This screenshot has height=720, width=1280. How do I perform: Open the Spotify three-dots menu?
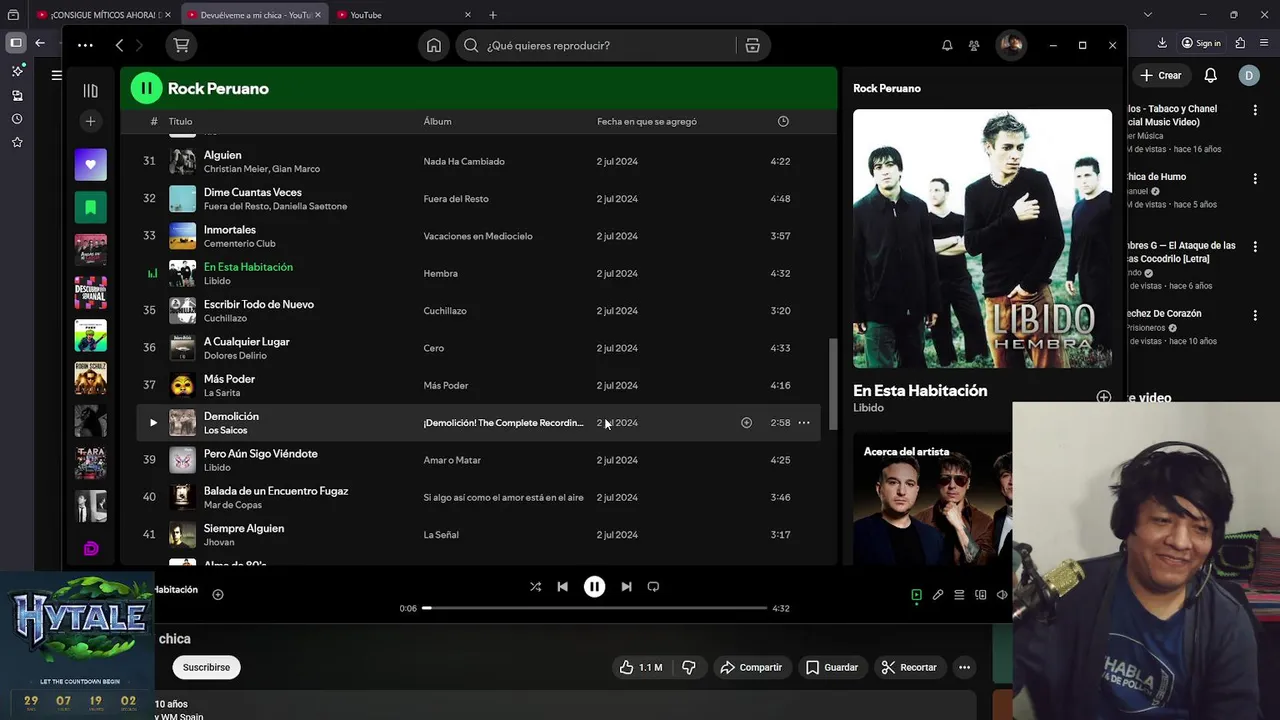(85, 45)
